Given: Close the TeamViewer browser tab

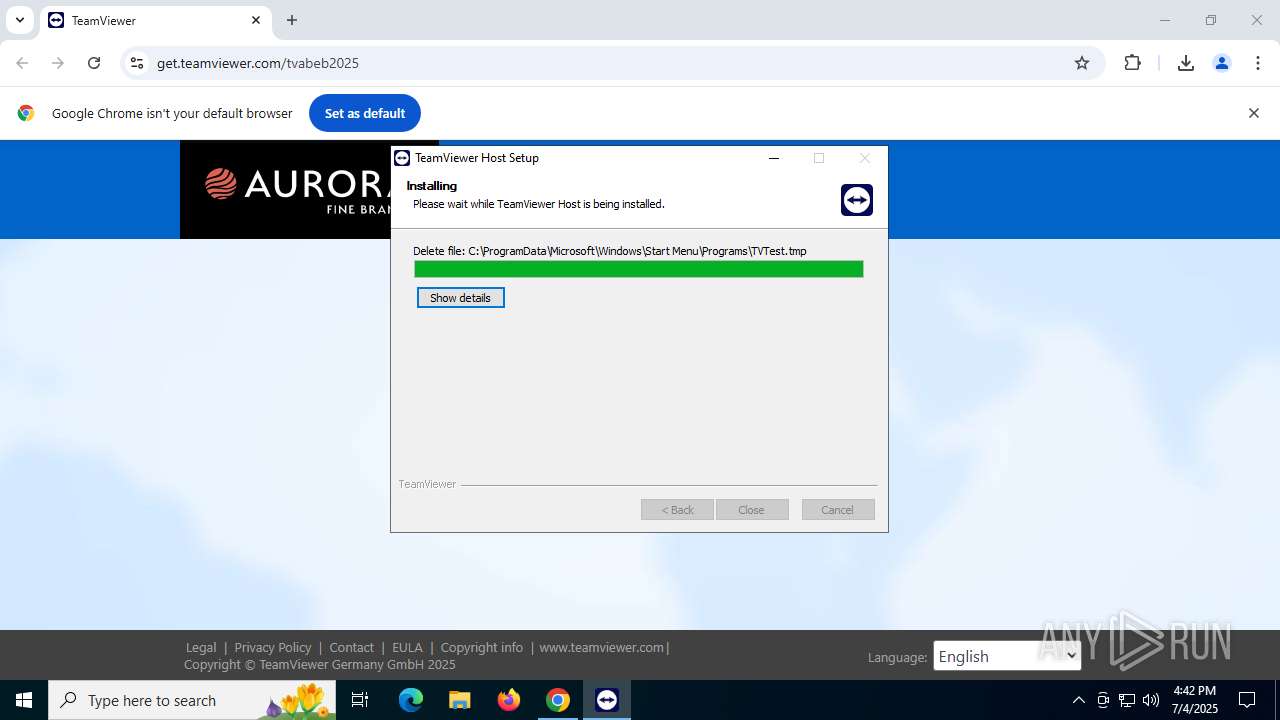Looking at the screenshot, I should click(256, 20).
